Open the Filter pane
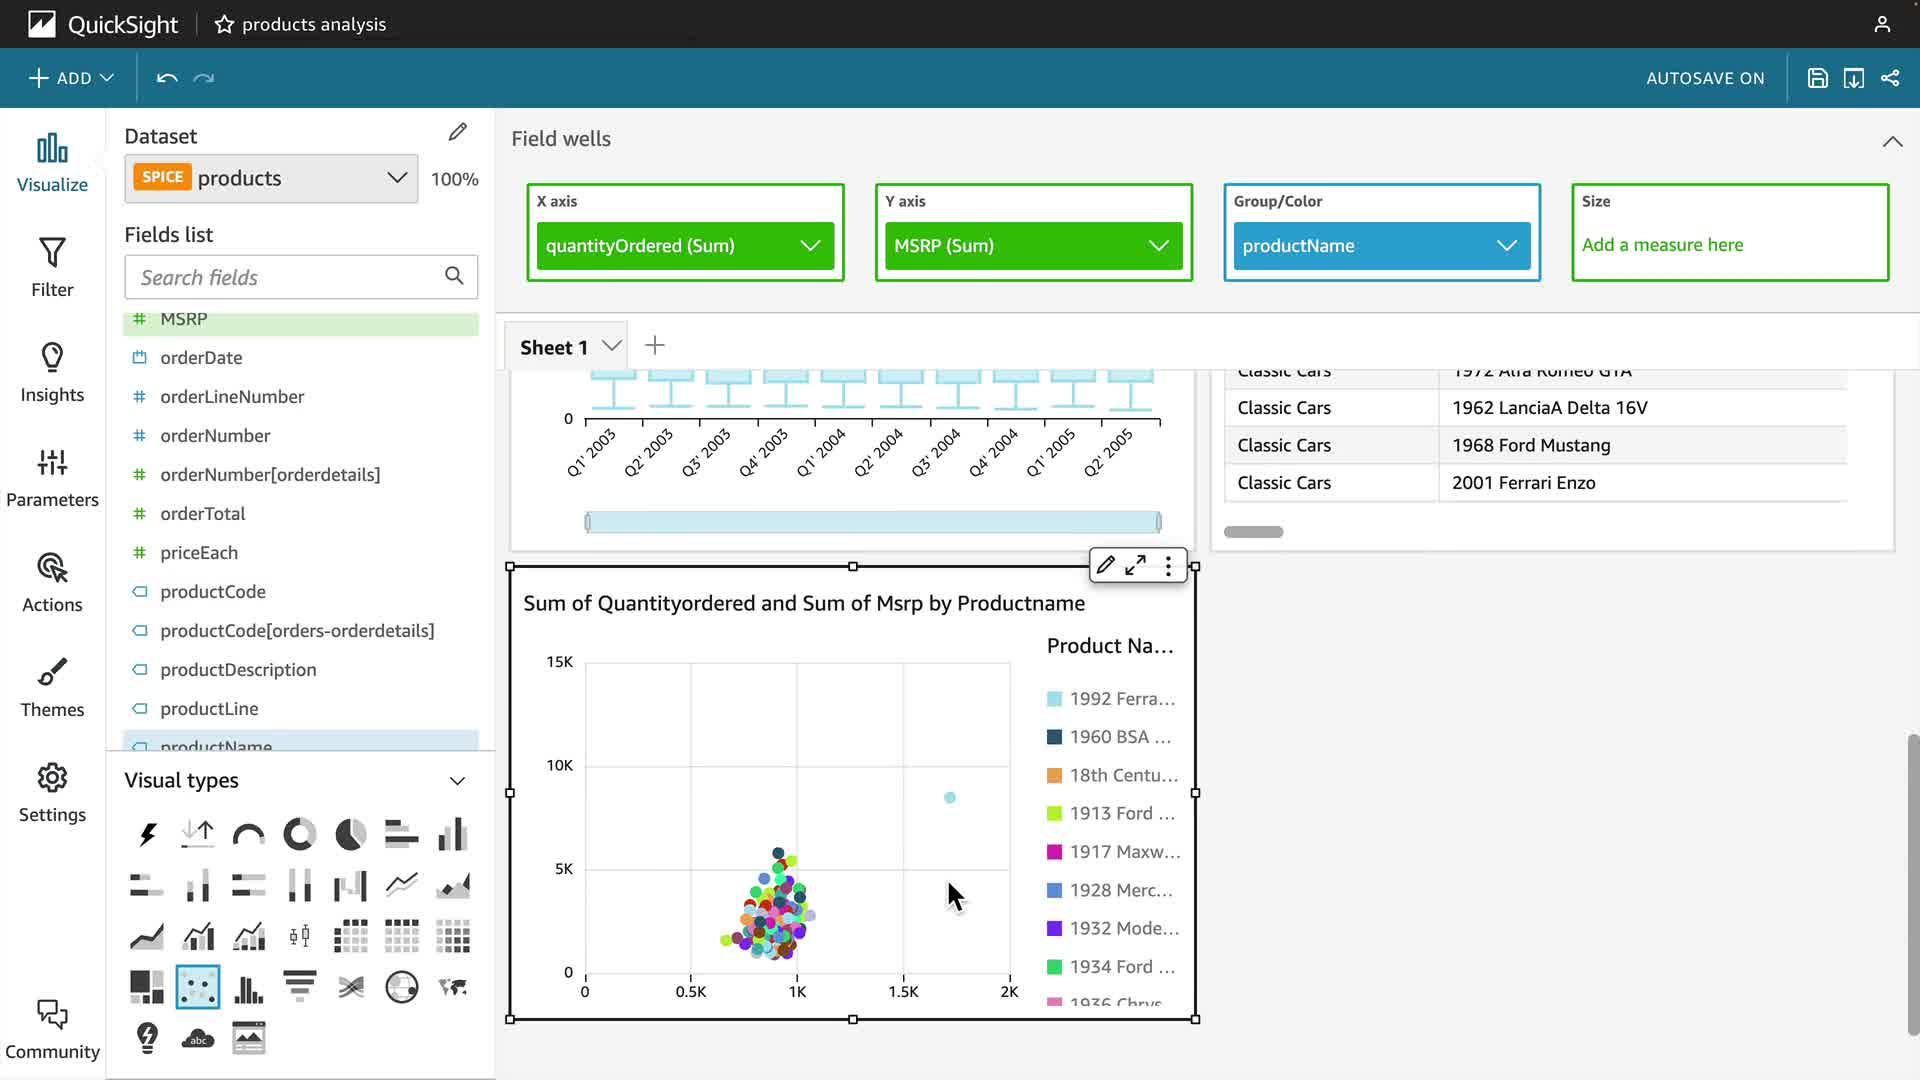 (x=52, y=267)
